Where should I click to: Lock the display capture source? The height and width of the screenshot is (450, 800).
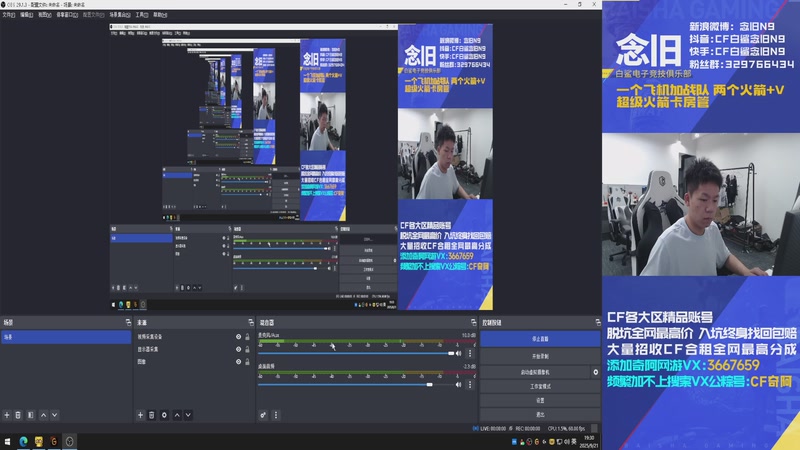[247, 349]
